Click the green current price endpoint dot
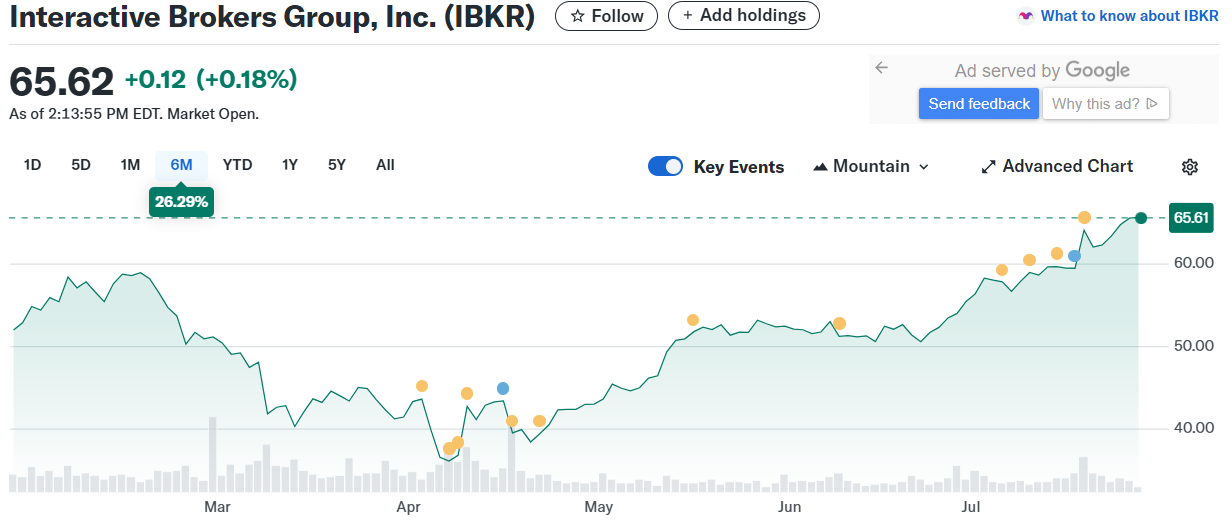Viewport: 1232px width, 522px height. click(x=1141, y=218)
